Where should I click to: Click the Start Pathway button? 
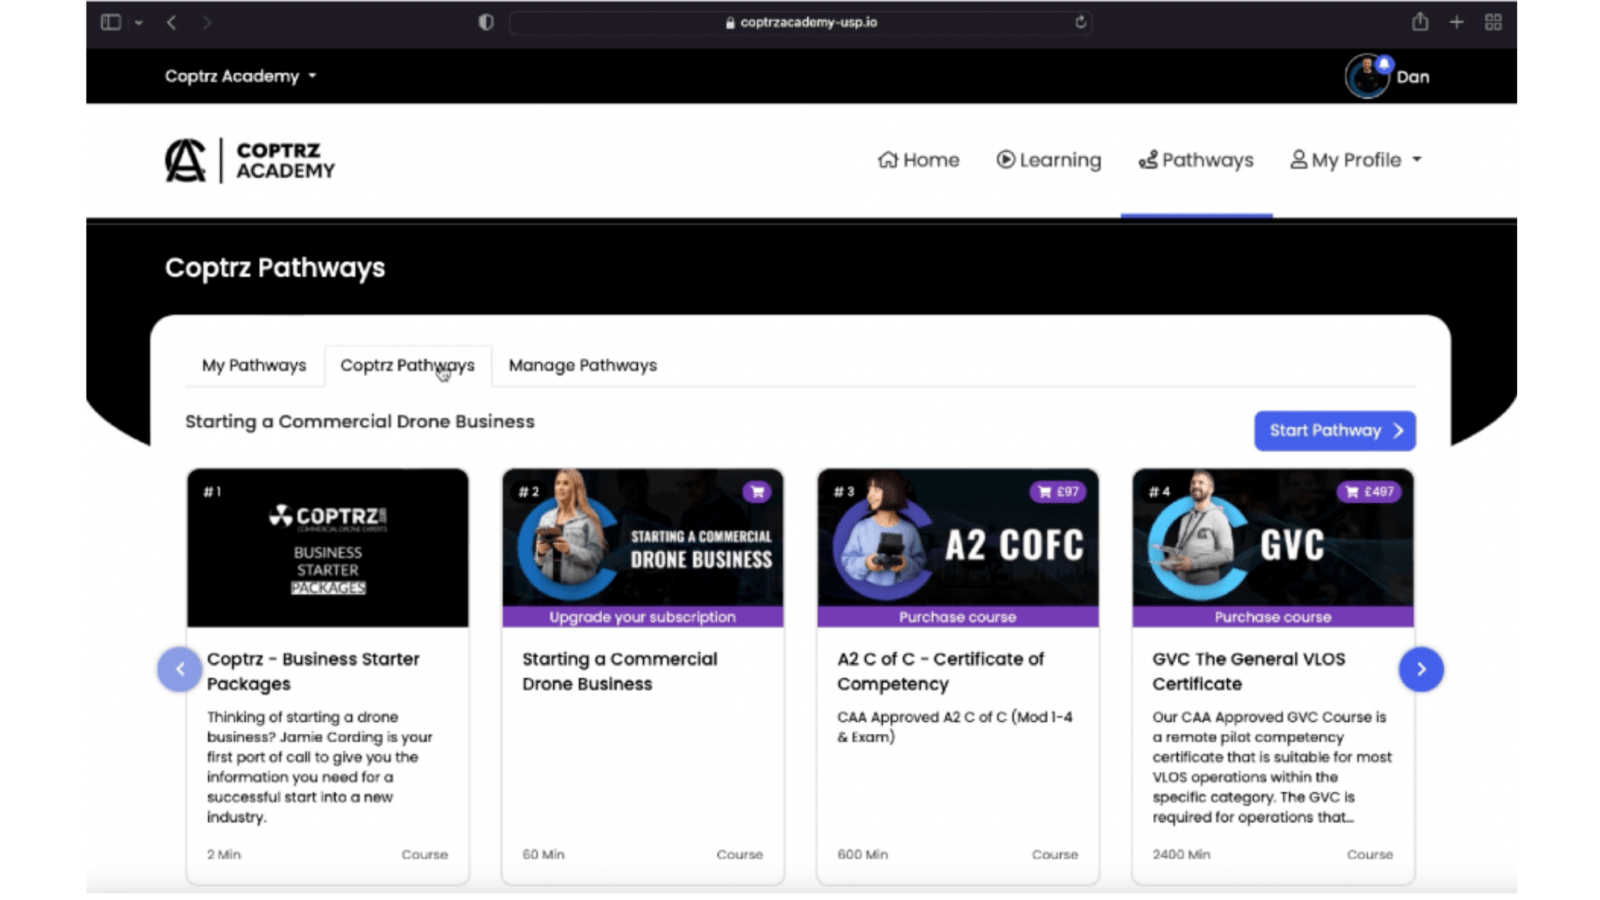point(1334,430)
